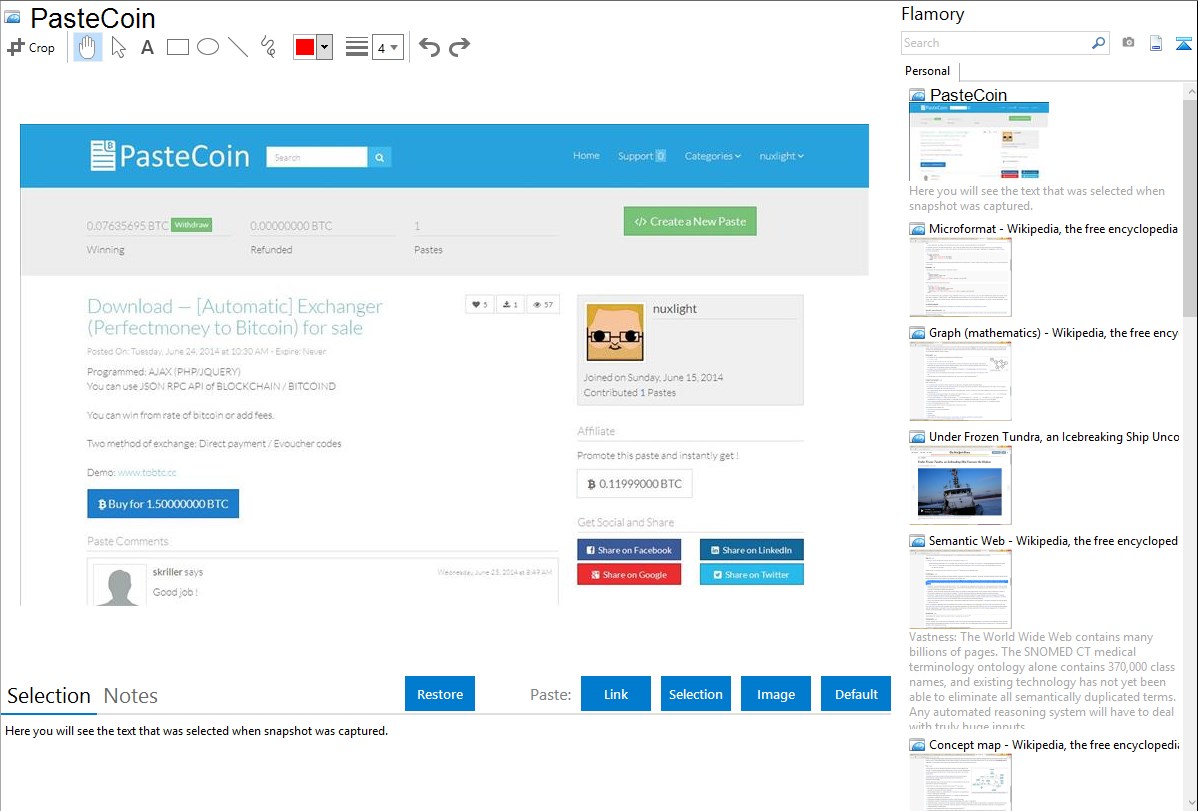Expand the nuxlight user dropdown
This screenshot has height=811, width=1198.
[781, 155]
